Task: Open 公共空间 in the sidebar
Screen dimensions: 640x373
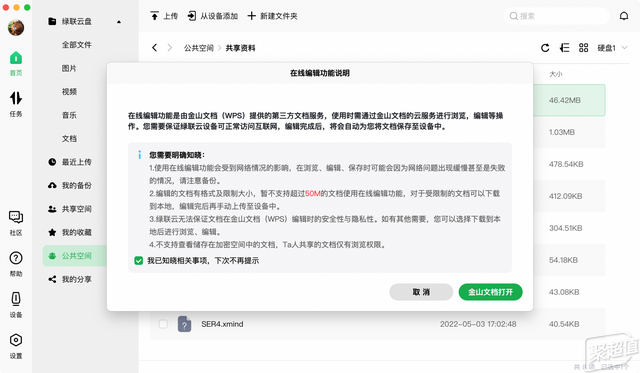Action: [75, 256]
